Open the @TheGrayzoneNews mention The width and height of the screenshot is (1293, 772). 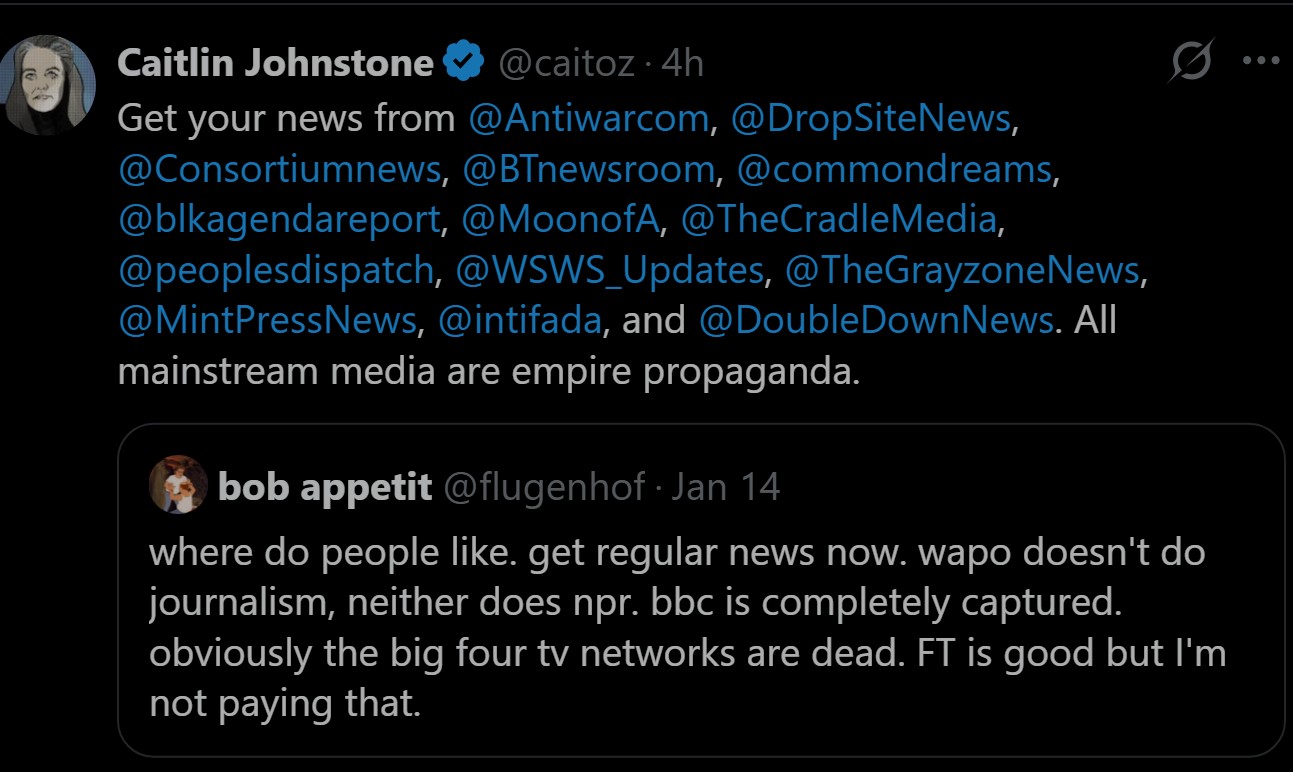pos(962,270)
